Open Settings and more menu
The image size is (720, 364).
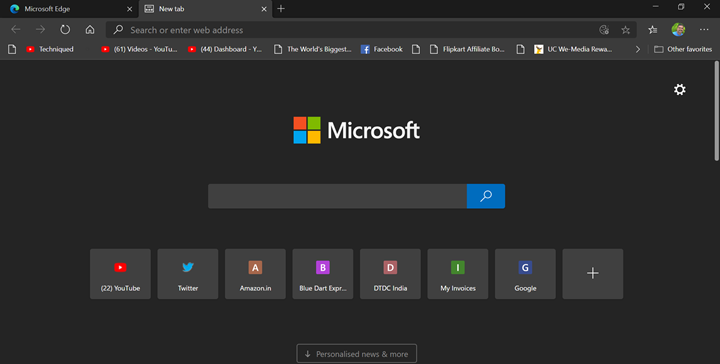point(704,30)
